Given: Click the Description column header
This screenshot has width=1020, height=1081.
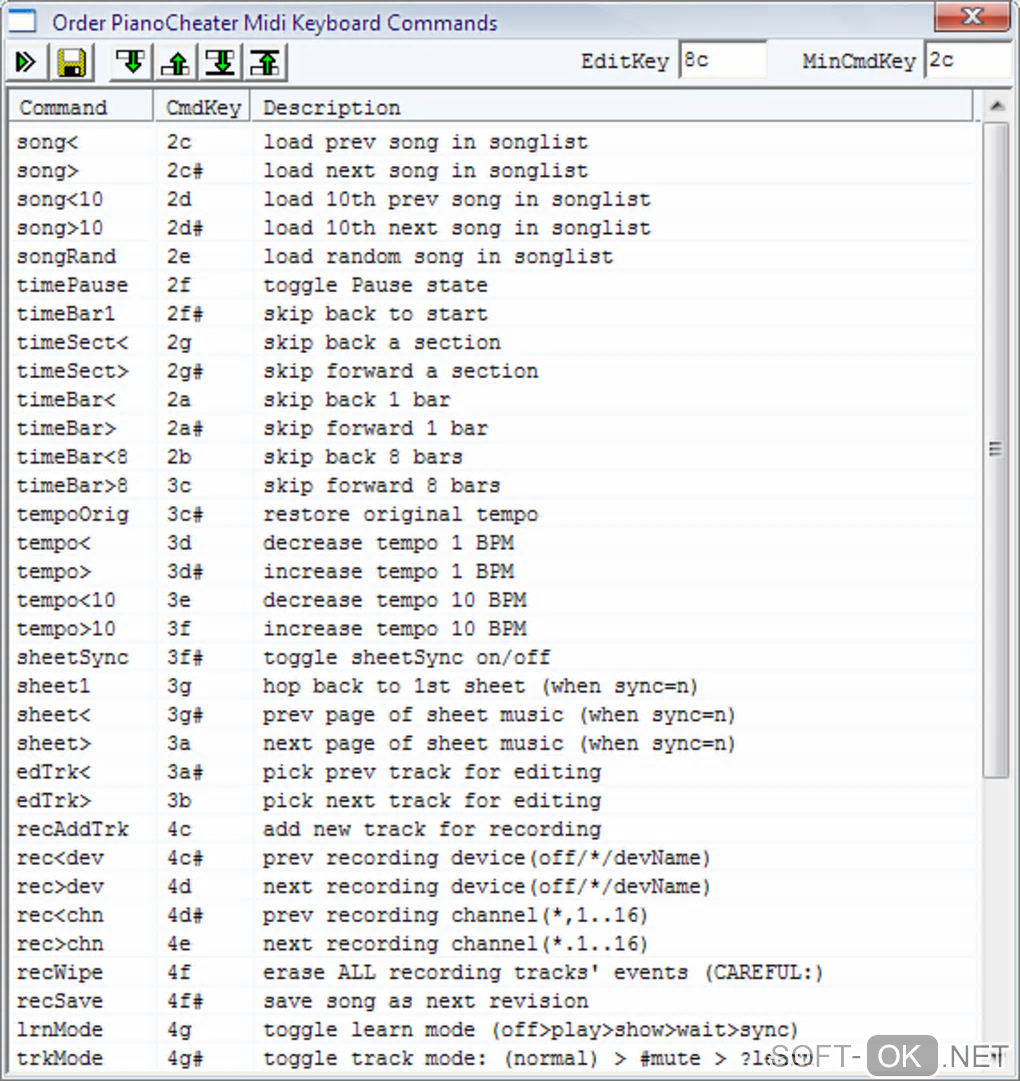Looking at the screenshot, I should click(612, 108).
